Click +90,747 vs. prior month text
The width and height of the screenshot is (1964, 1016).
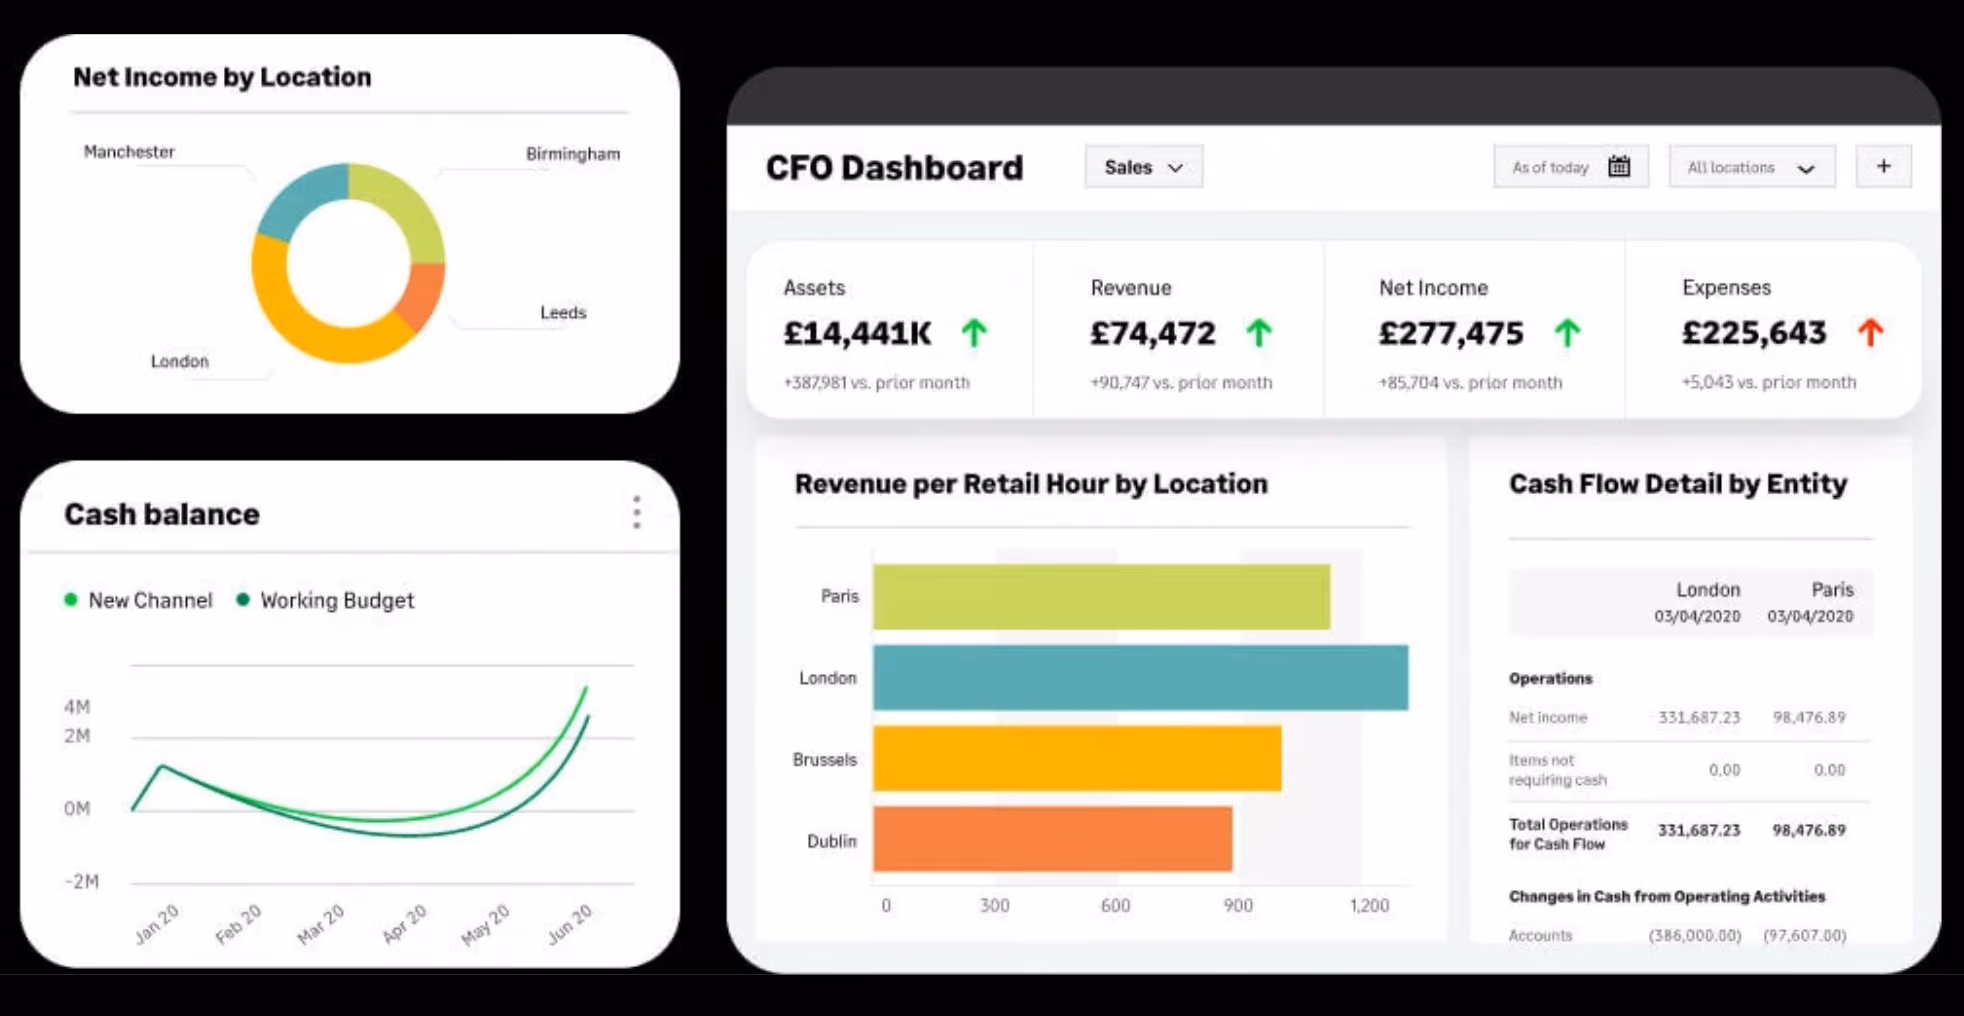(1181, 382)
